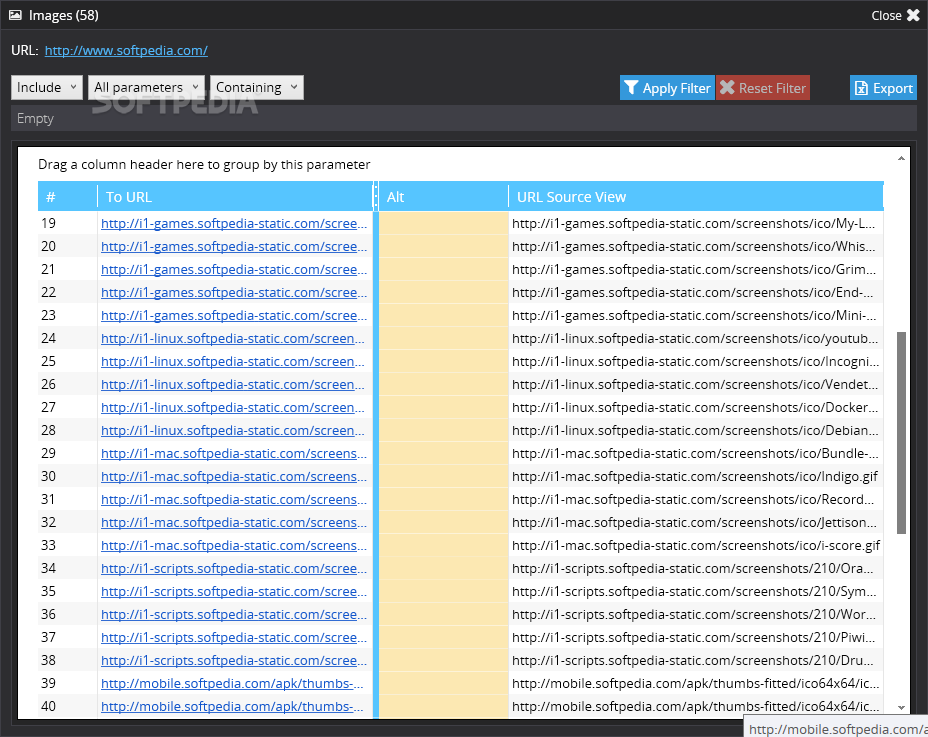Viewport: 928px width, 737px height.
Task: Click the column resize grip before Alt
Action: point(375,197)
